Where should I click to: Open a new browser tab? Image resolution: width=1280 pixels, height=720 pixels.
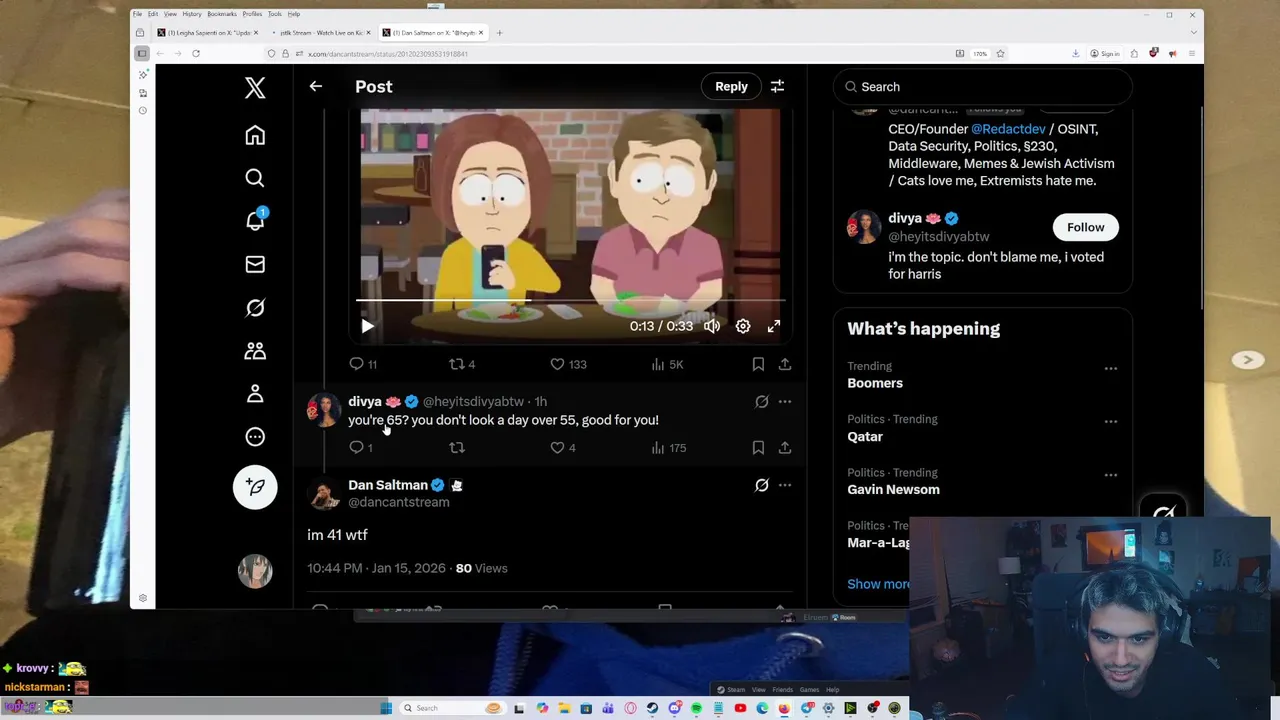pyautogui.click(x=500, y=33)
